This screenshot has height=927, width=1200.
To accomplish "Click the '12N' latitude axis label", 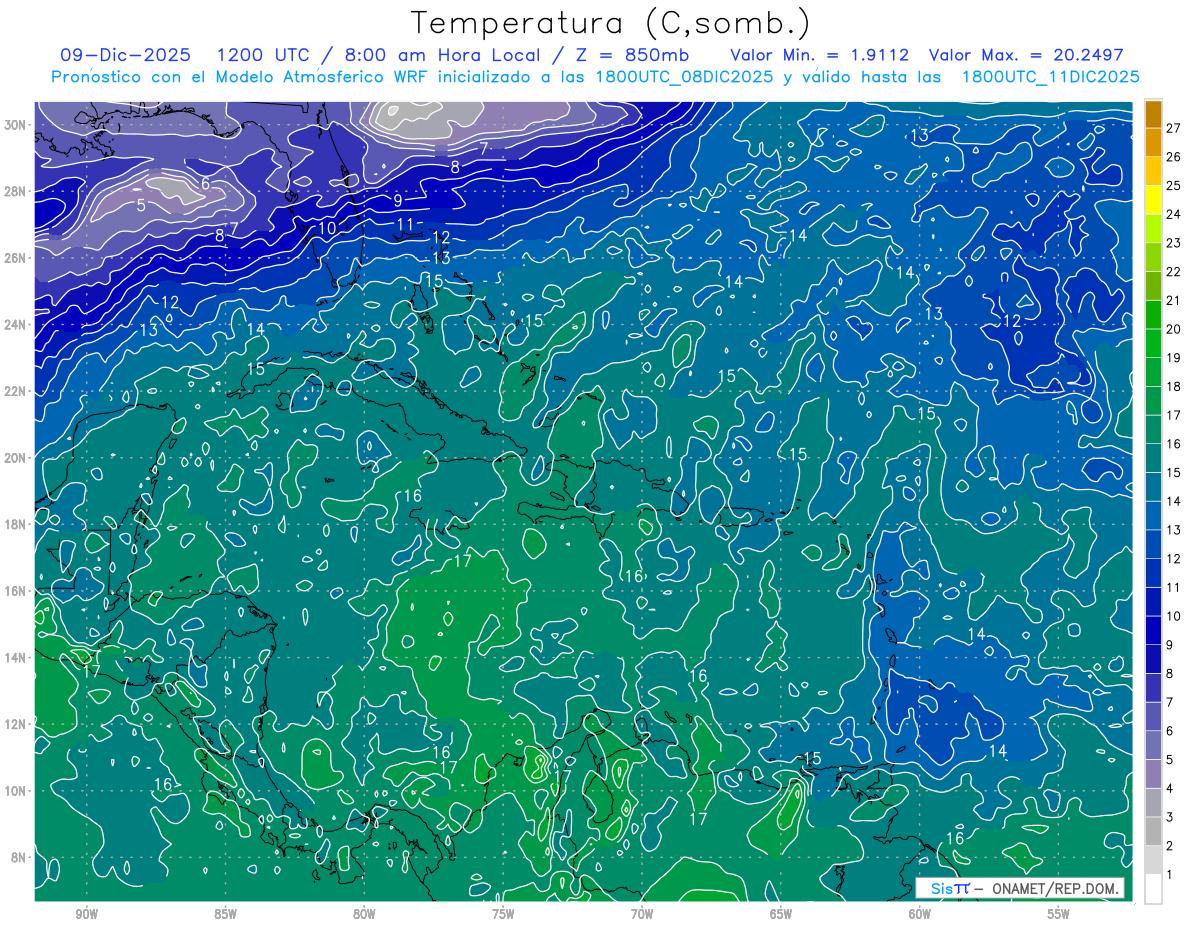I will [17, 724].
